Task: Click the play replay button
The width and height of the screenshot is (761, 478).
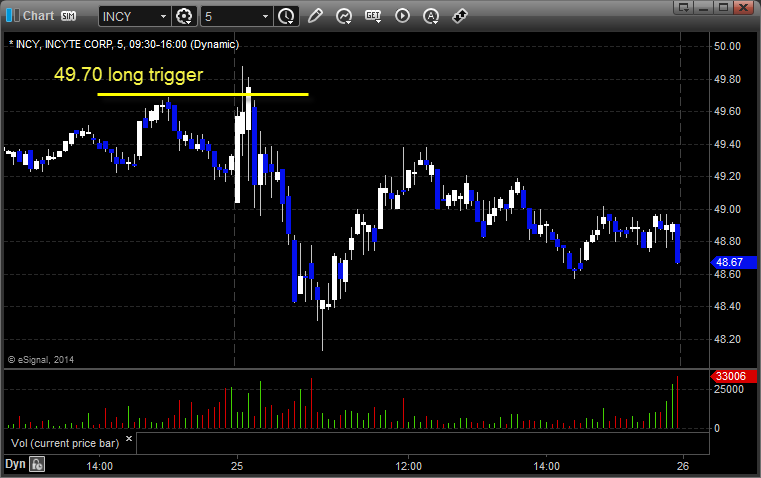Action: [402, 16]
